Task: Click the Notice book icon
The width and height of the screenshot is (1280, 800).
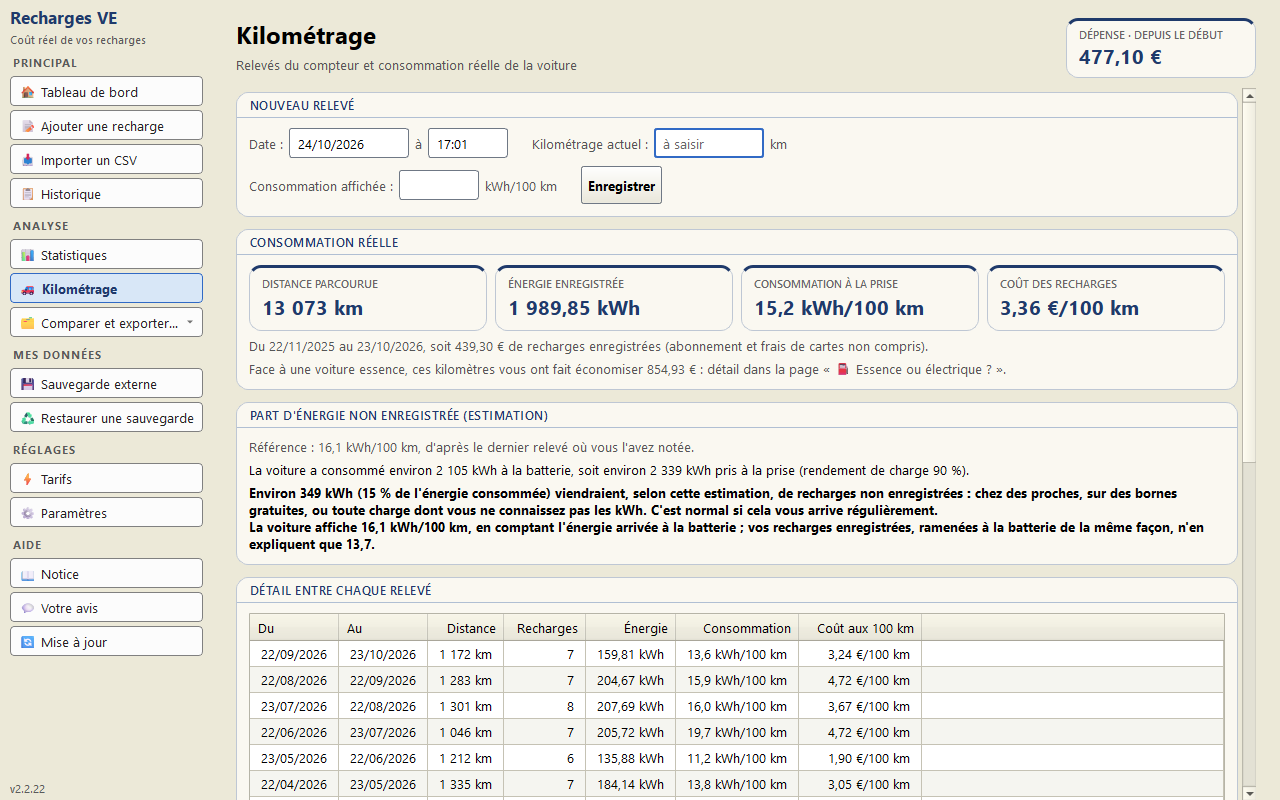Action: 28,574
